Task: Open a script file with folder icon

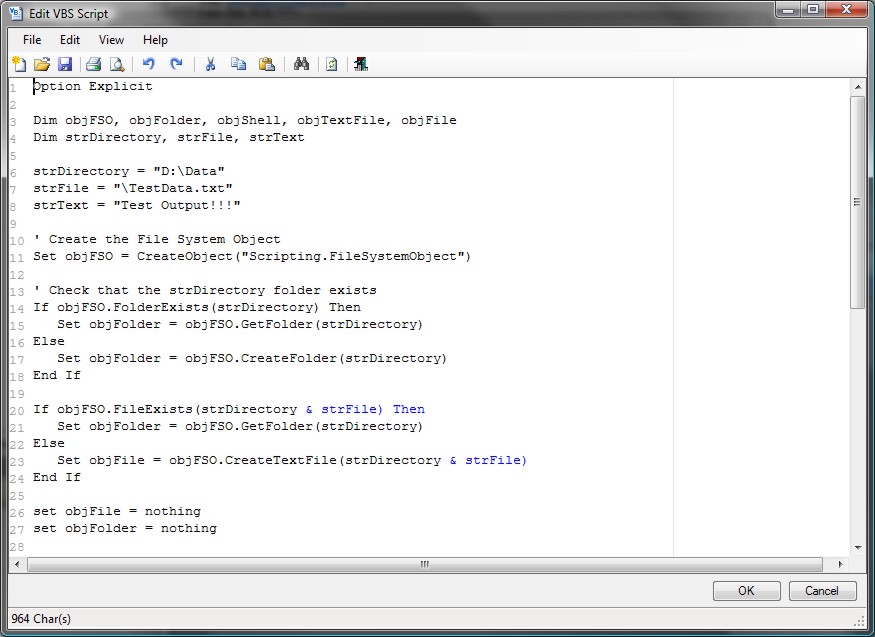Action: pos(42,64)
